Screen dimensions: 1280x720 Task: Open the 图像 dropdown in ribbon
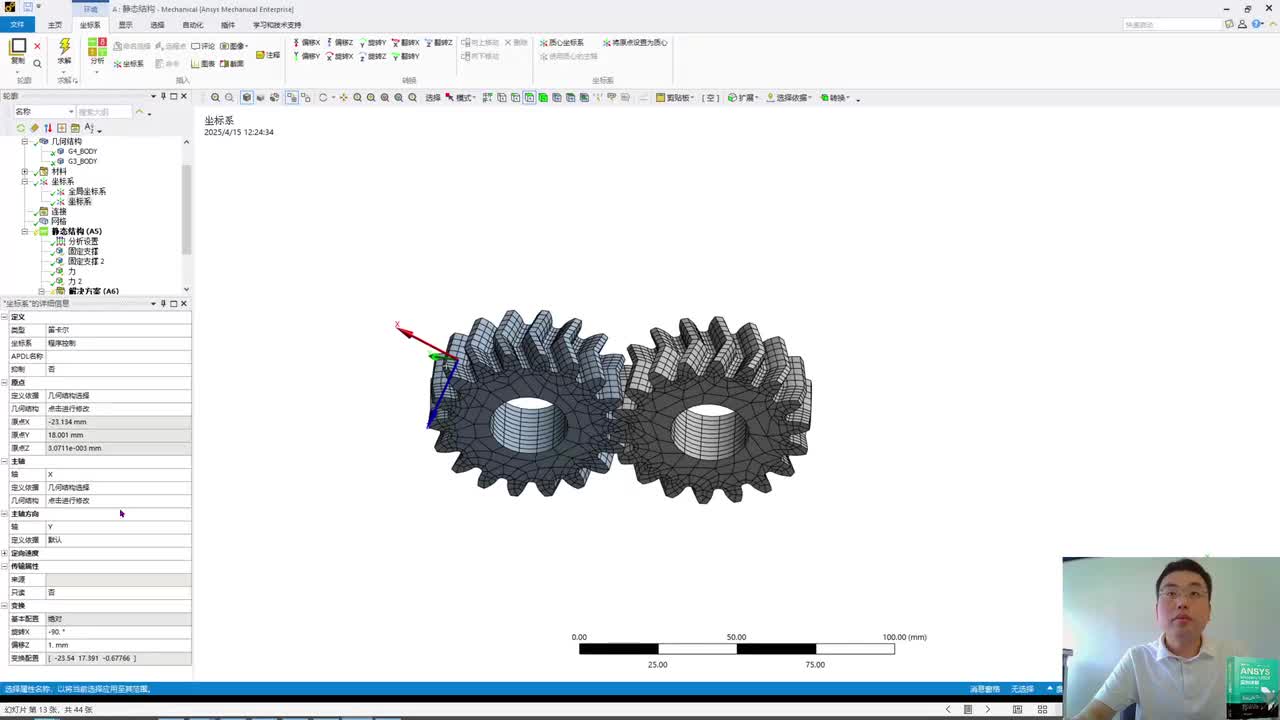point(234,46)
